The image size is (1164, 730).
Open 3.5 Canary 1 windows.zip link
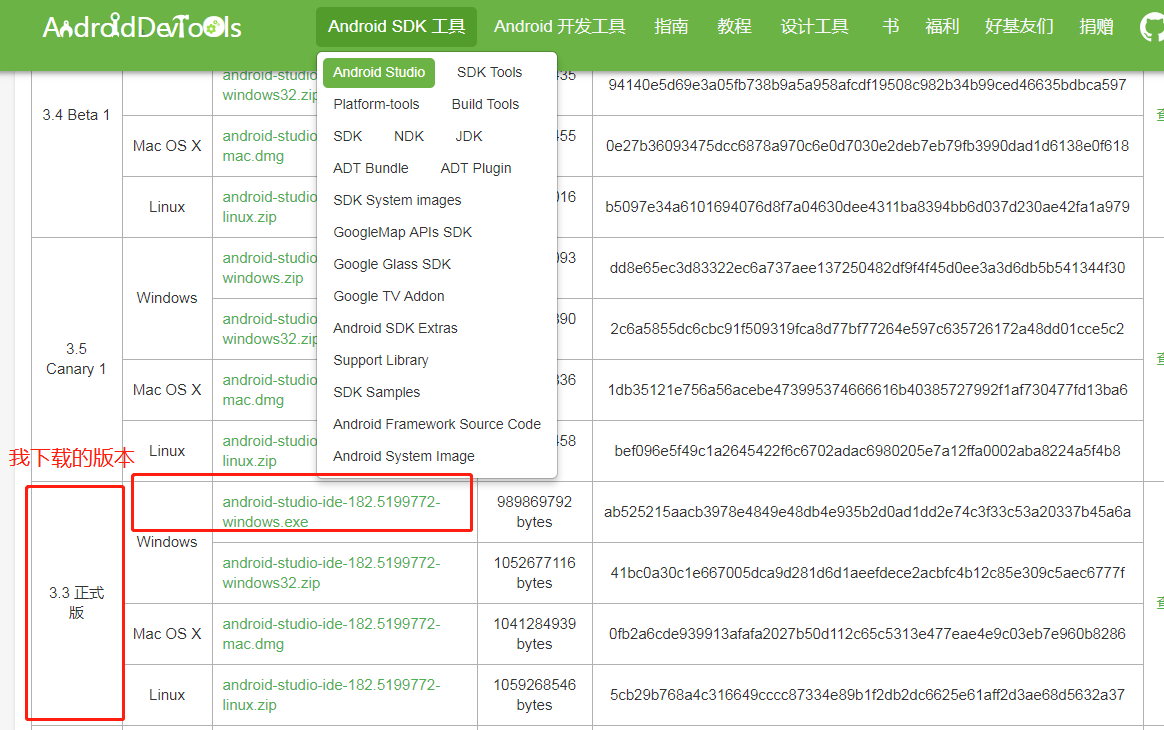[x=269, y=268]
